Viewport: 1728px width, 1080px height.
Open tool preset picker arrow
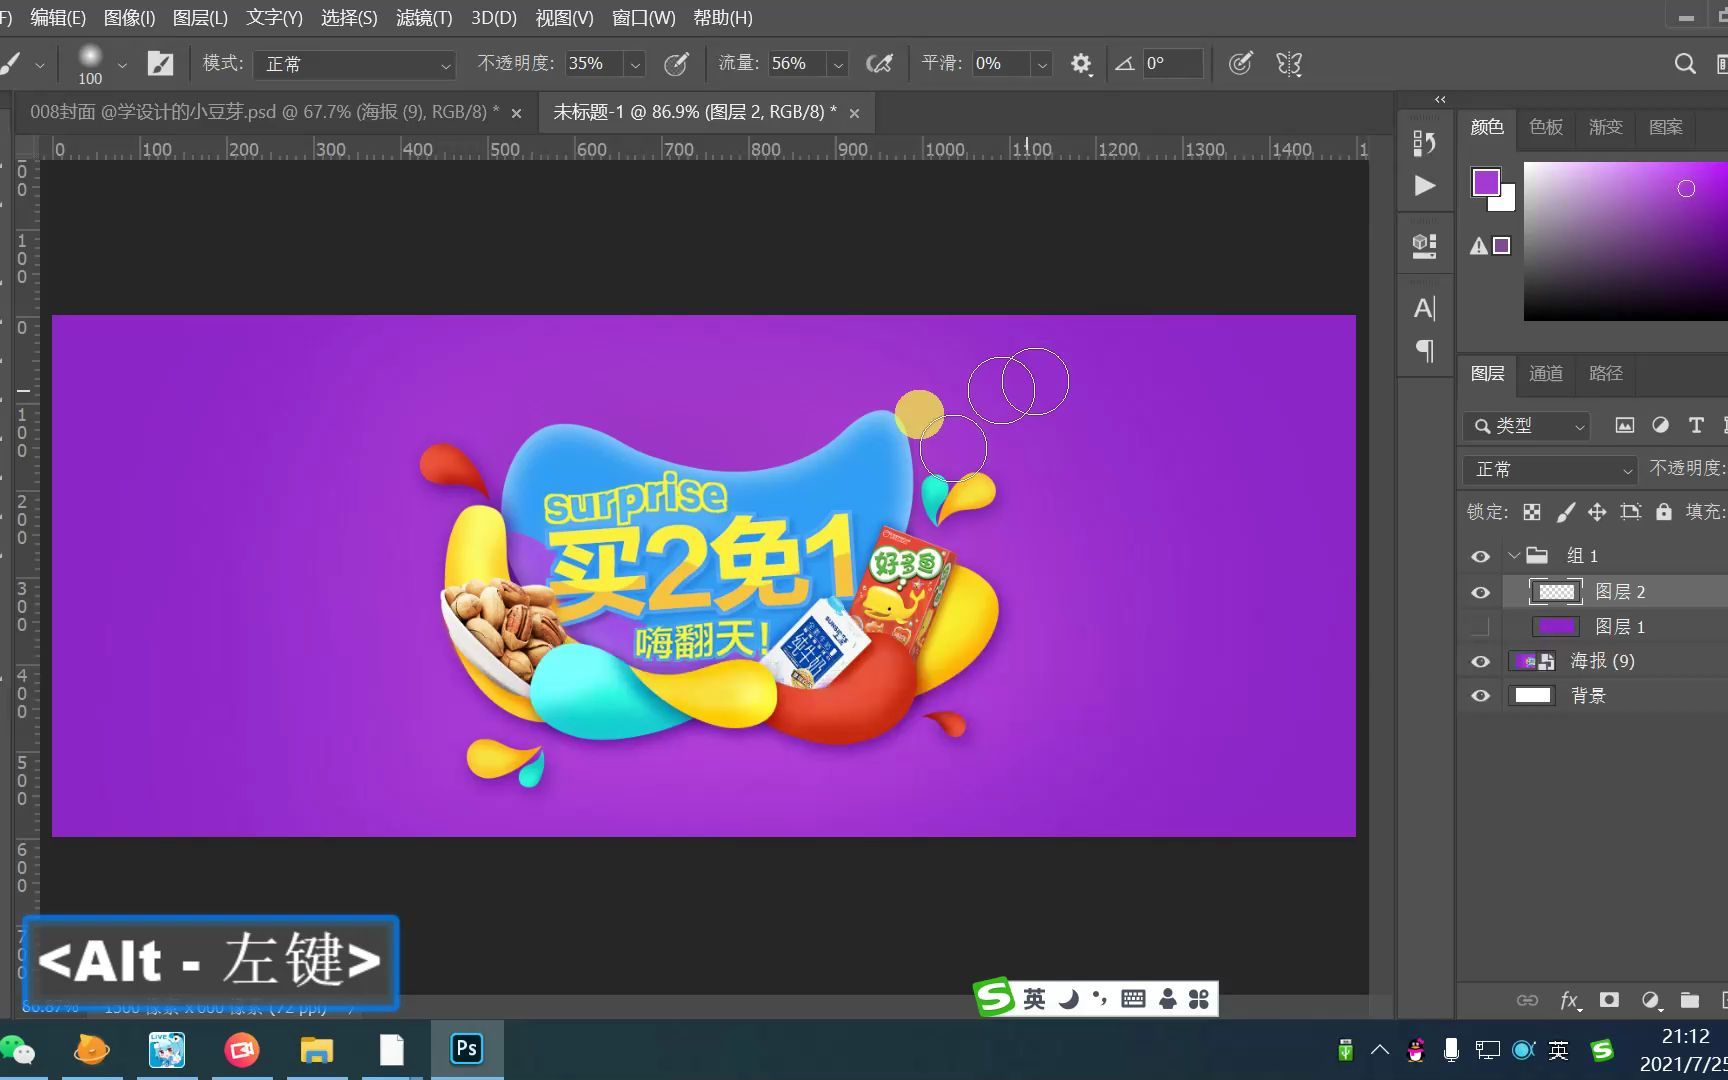(40, 64)
